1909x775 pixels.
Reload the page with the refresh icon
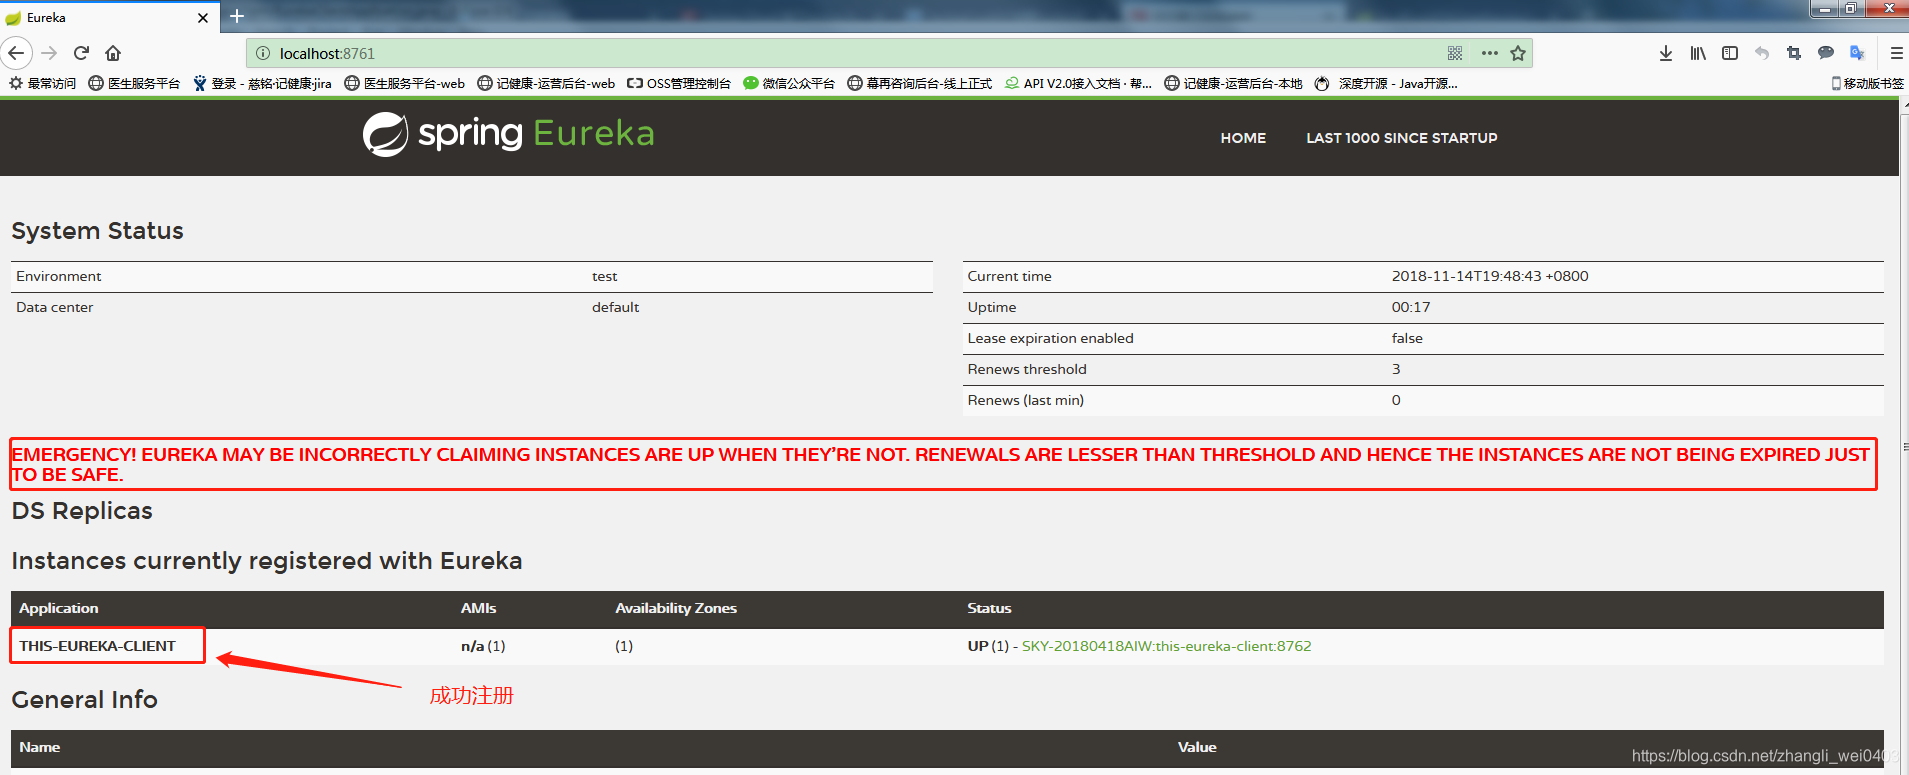click(x=82, y=53)
